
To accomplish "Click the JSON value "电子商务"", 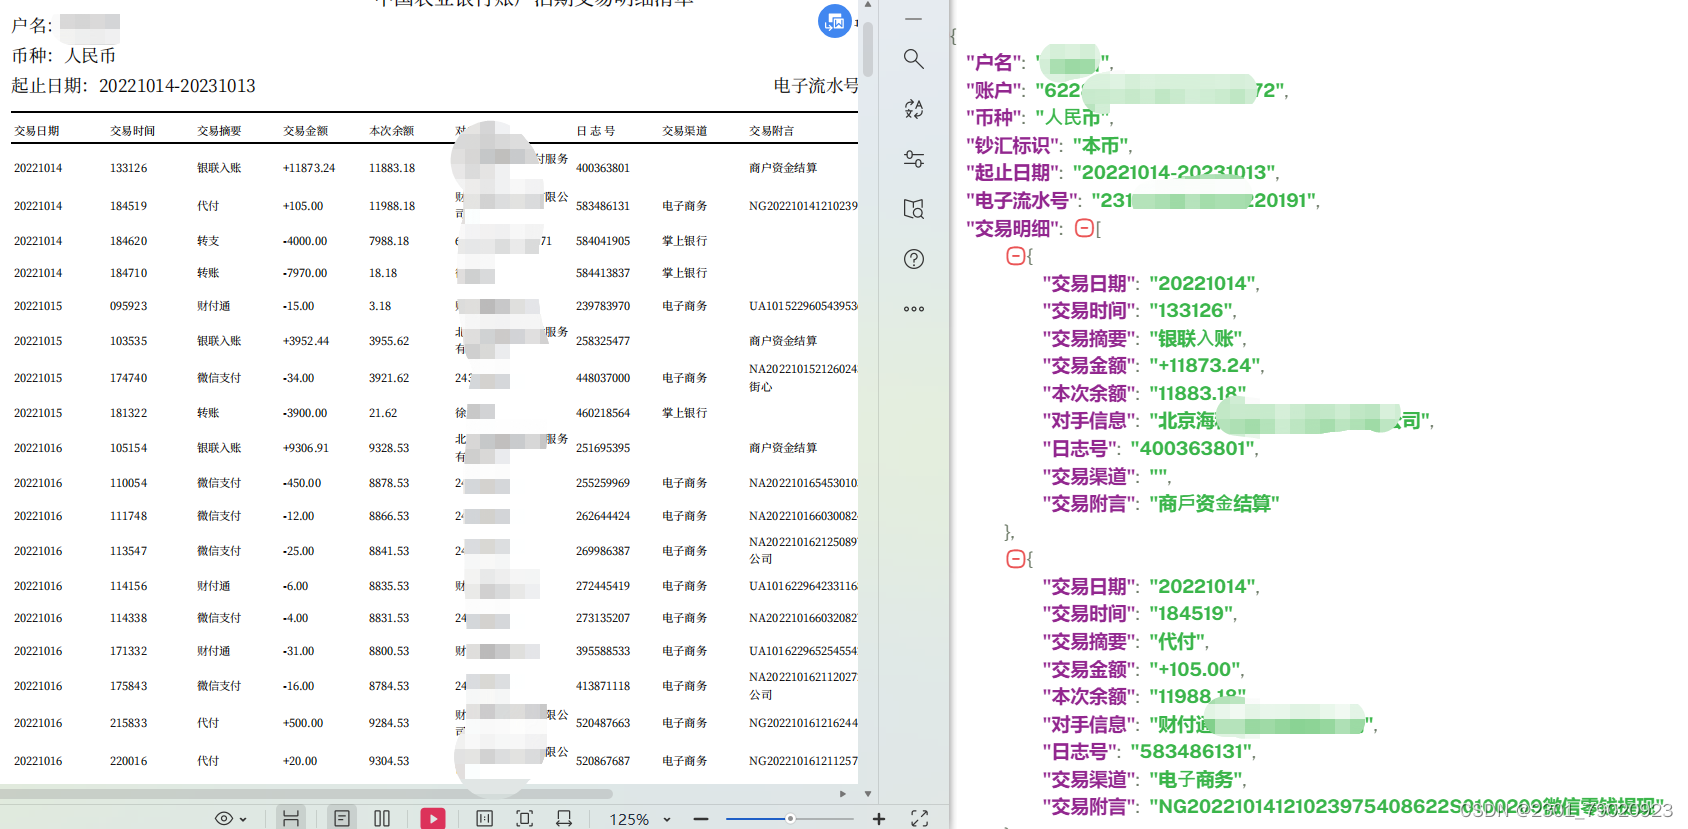I will [1197, 780].
